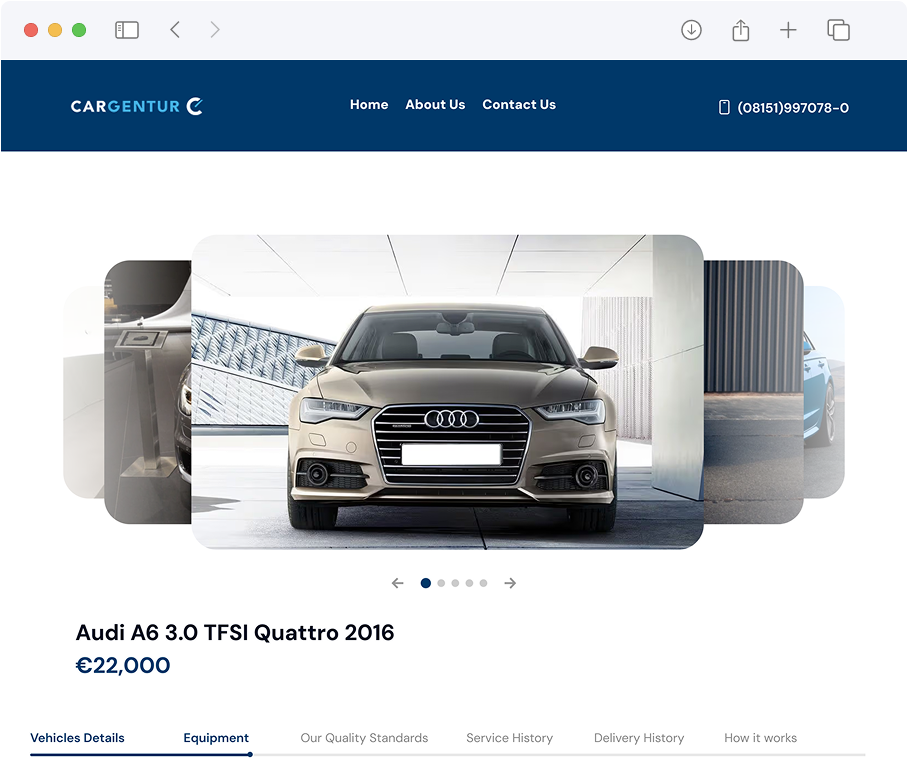Open the browser downloads icon

click(x=691, y=30)
